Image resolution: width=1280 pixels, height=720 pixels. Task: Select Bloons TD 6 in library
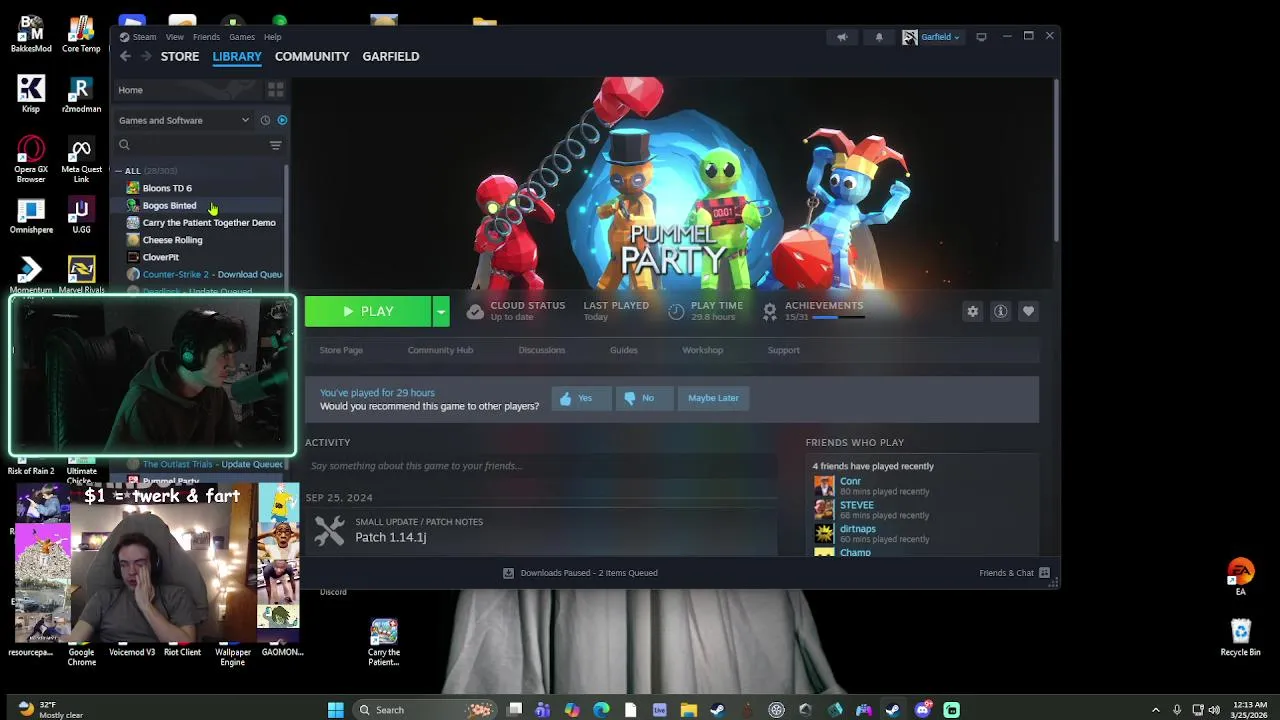click(167, 188)
